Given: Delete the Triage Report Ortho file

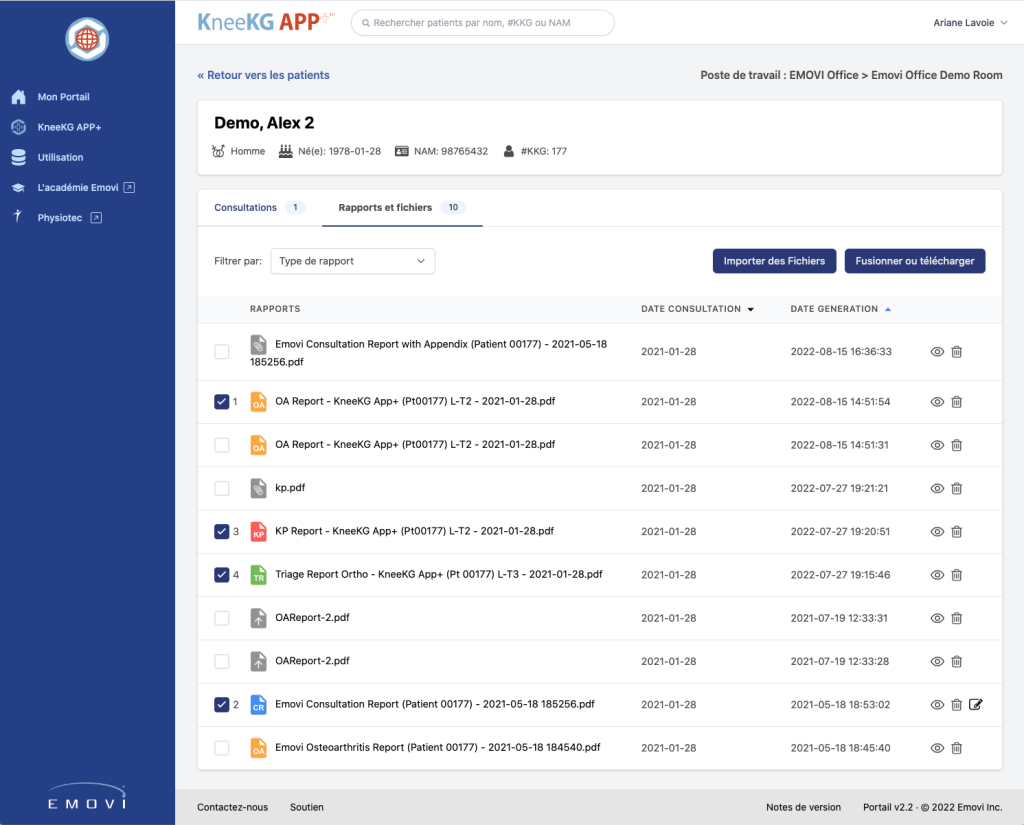Looking at the screenshot, I should pos(957,575).
